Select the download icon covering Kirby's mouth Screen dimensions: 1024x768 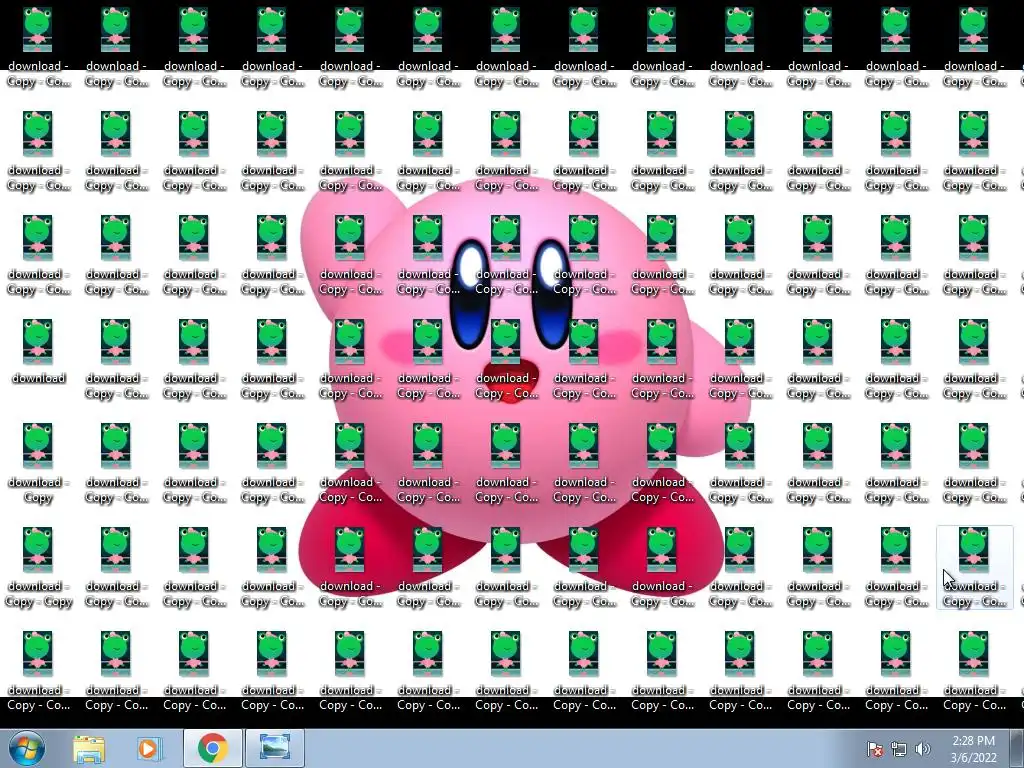tap(506, 360)
